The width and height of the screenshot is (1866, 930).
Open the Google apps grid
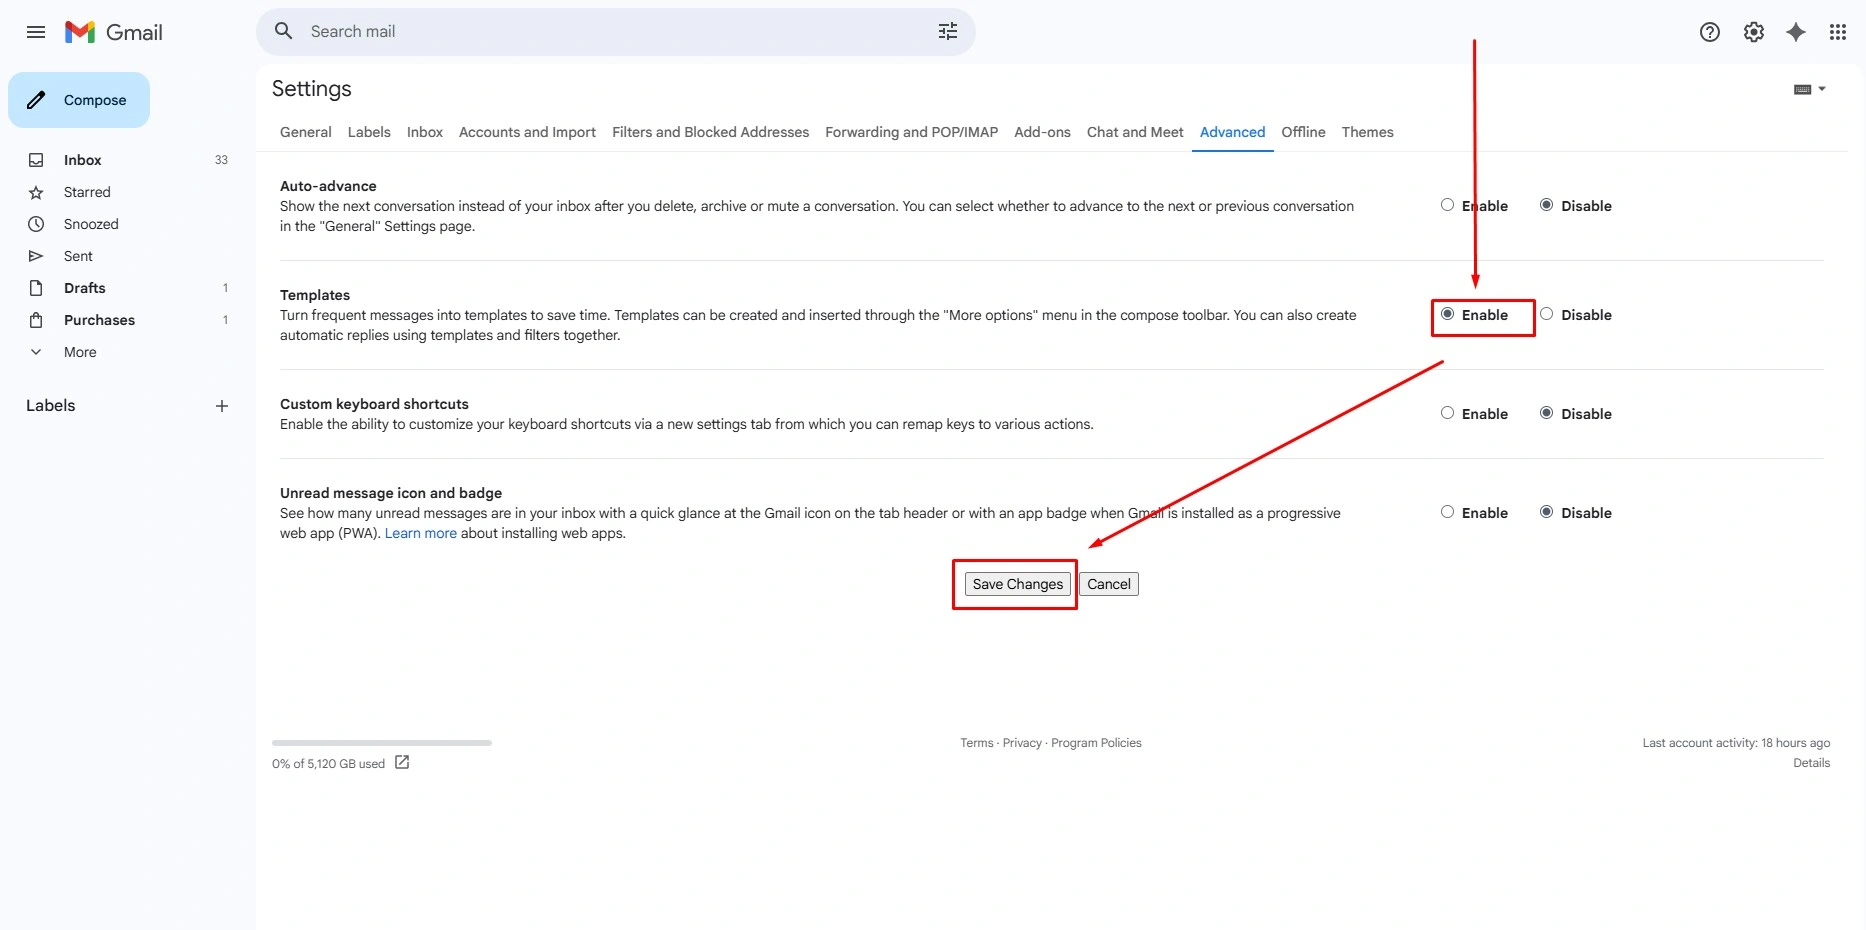[1838, 32]
